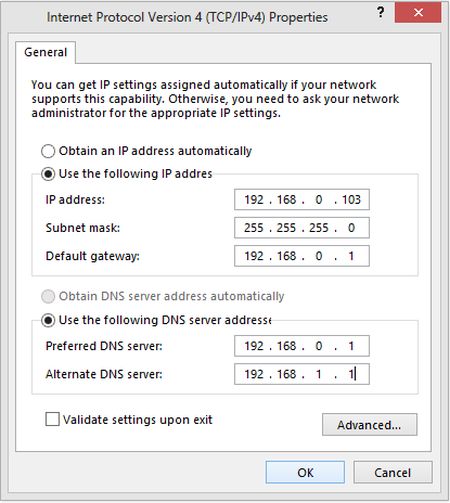Enable Validate settings upon exit checkbox
450x503 pixels.
tap(52, 419)
